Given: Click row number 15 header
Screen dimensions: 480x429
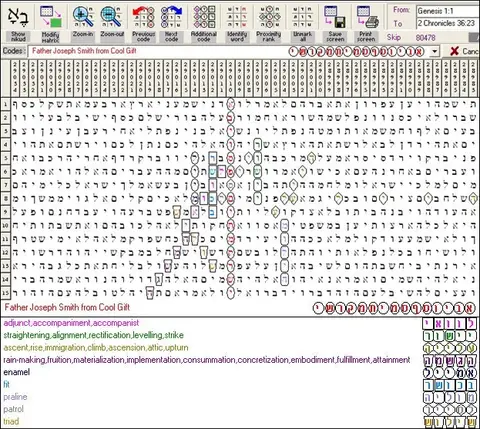Looking at the screenshot, I should [6, 293].
